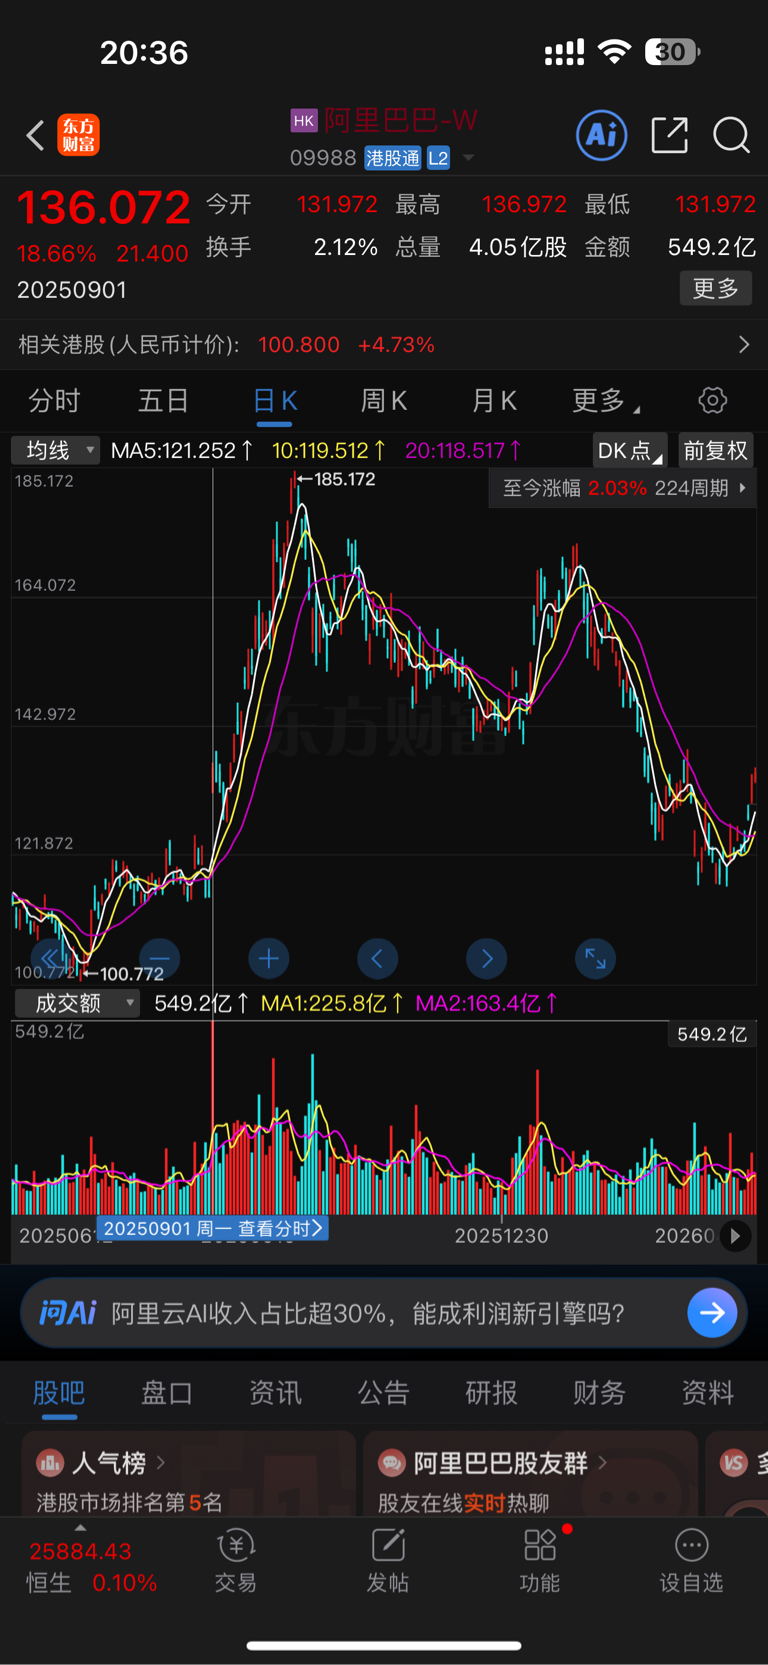
Task: Switch to 分时 chart tab
Action: click(x=54, y=401)
